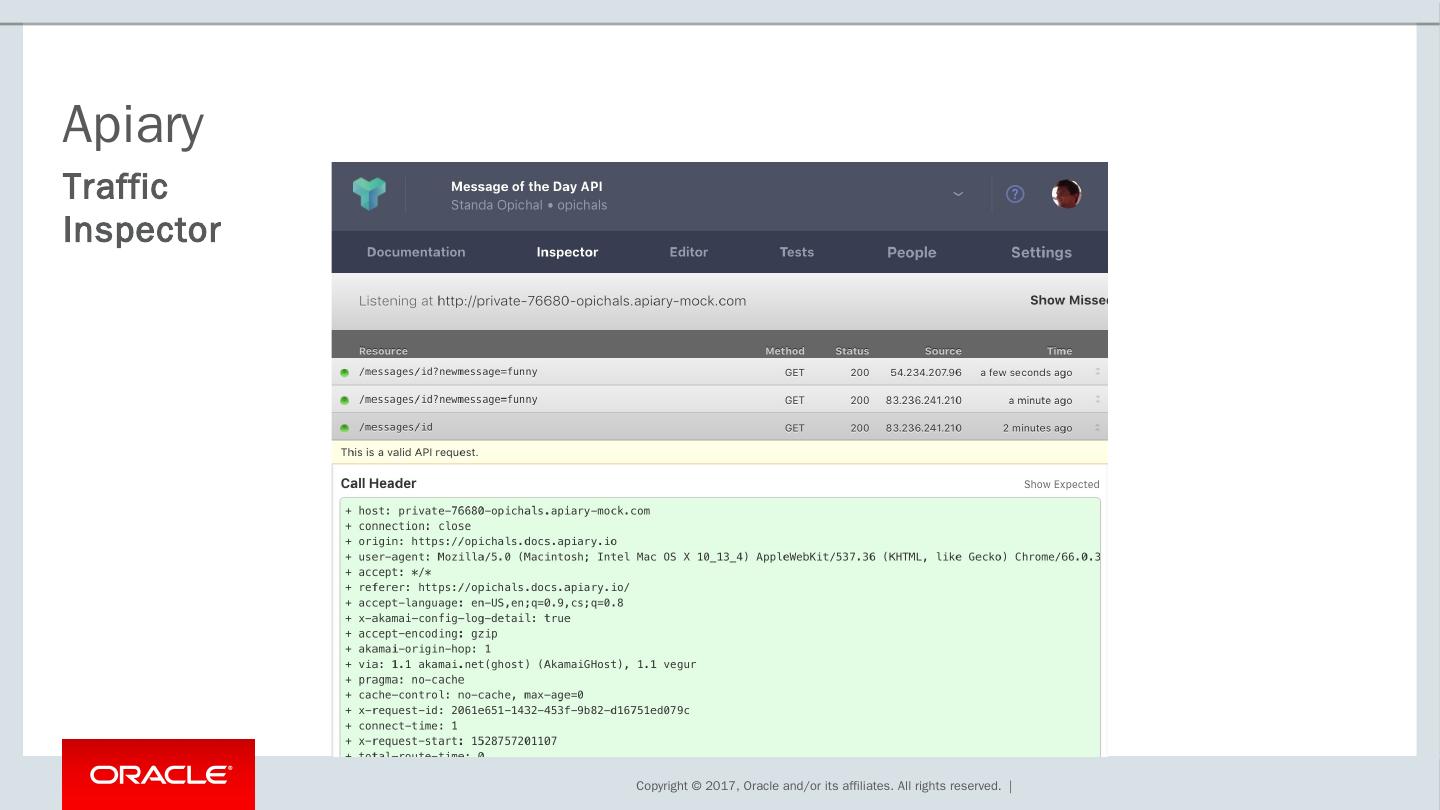Expand the 'a minute ago' request row arrows

click(1097, 400)
